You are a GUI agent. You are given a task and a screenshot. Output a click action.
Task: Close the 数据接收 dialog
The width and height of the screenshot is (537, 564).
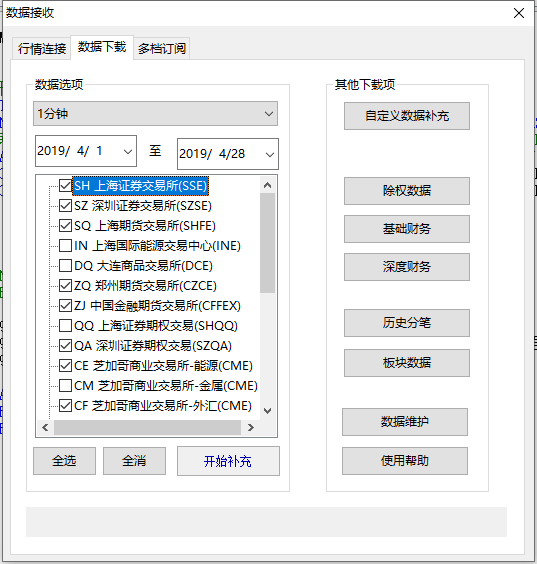[x=519, y=13]
